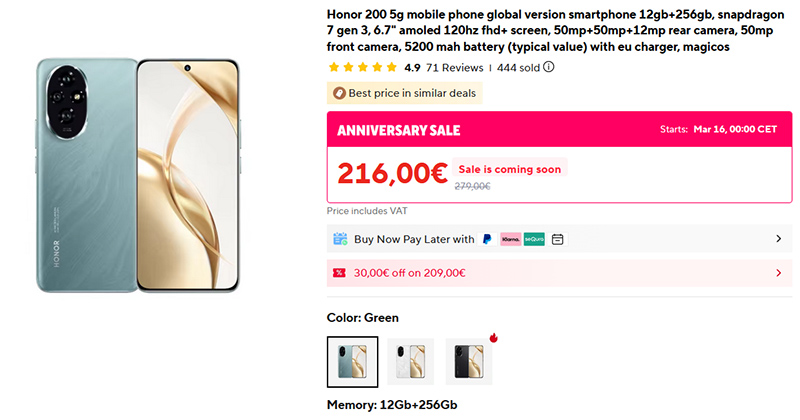Click the info icon next to 444 sold
The image size is (800, 420).
(x=548, y=68)
